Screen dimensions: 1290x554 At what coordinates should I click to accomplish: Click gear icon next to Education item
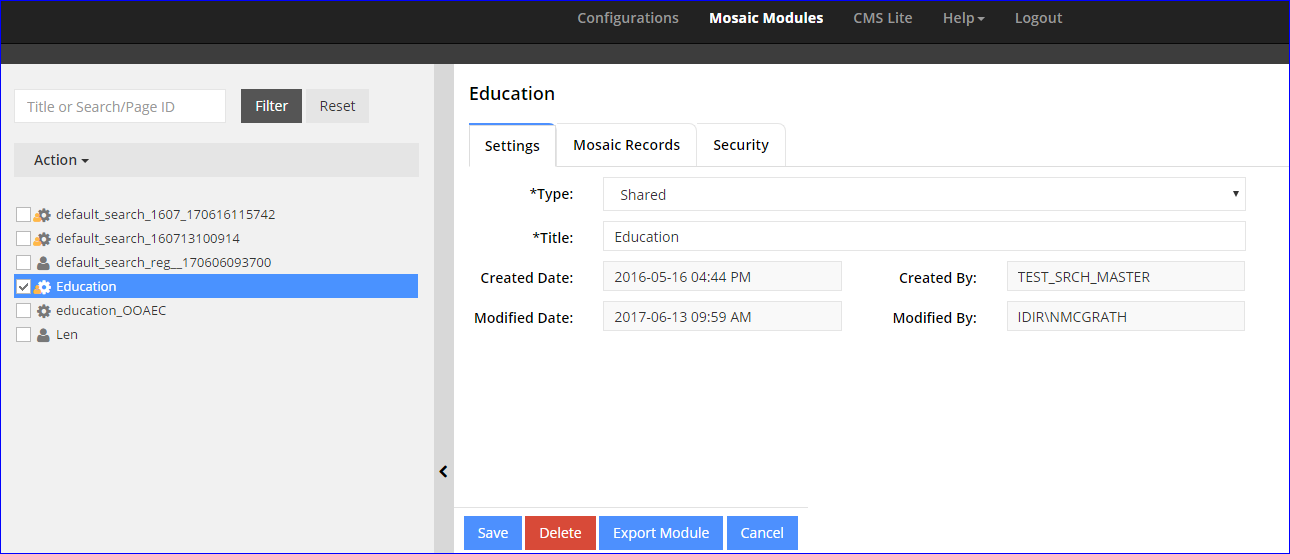(x=43, y=287)
